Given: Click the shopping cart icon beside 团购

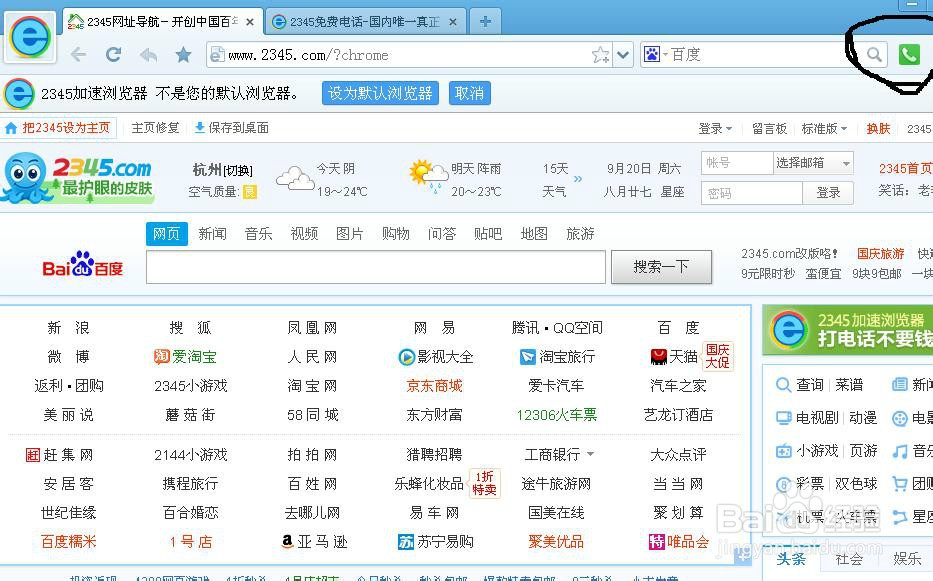Looking at the screenshot, I should click(x=899, y=483).
